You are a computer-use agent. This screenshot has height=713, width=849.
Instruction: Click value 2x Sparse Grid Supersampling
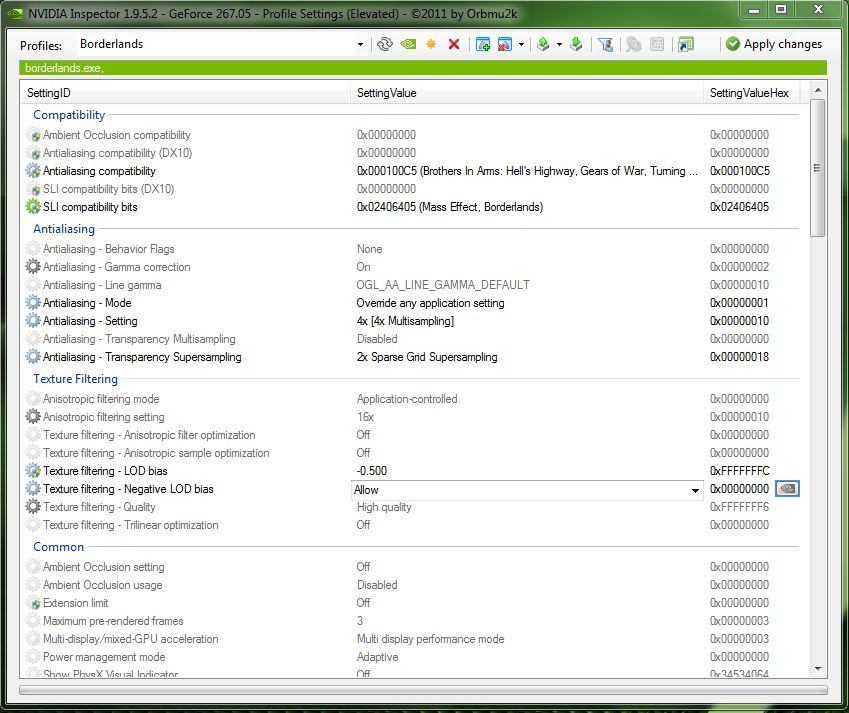[427, 357]
